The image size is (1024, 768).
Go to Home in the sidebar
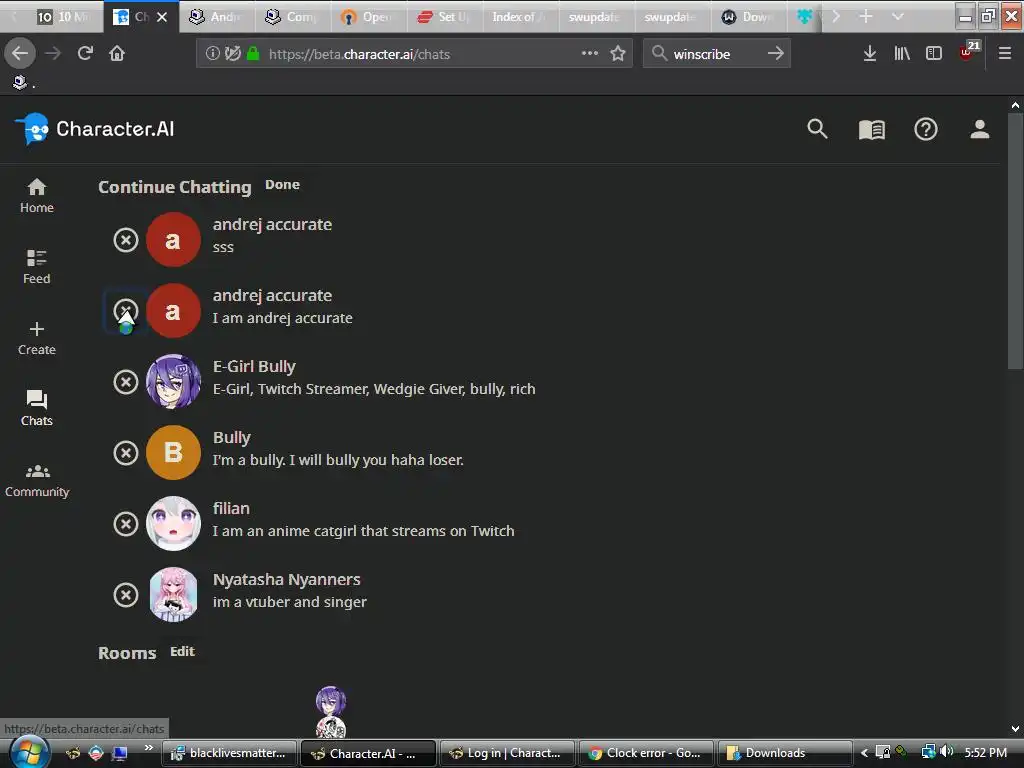tap(37, 196)
